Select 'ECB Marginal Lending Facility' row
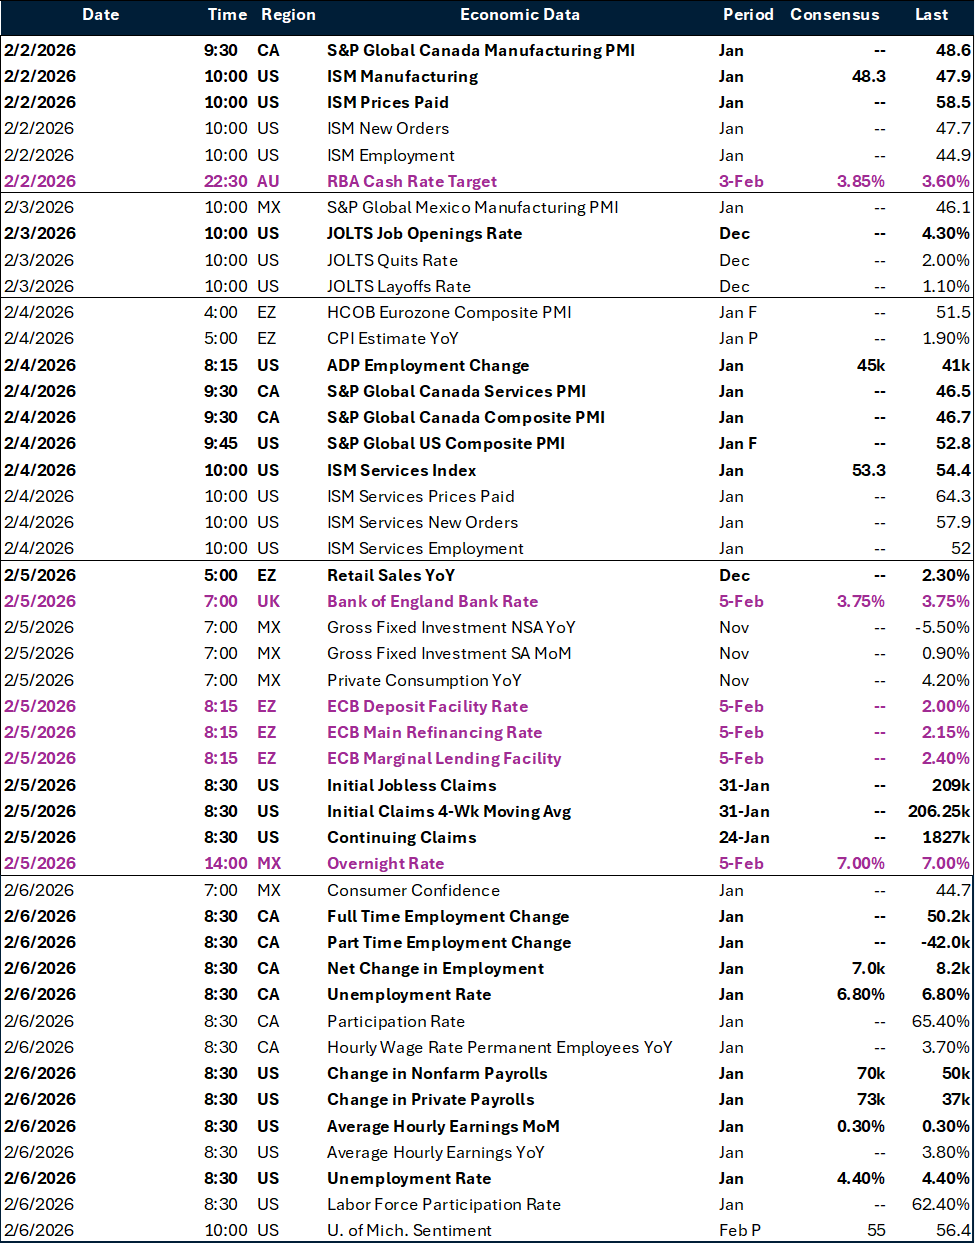 (444, 758)
